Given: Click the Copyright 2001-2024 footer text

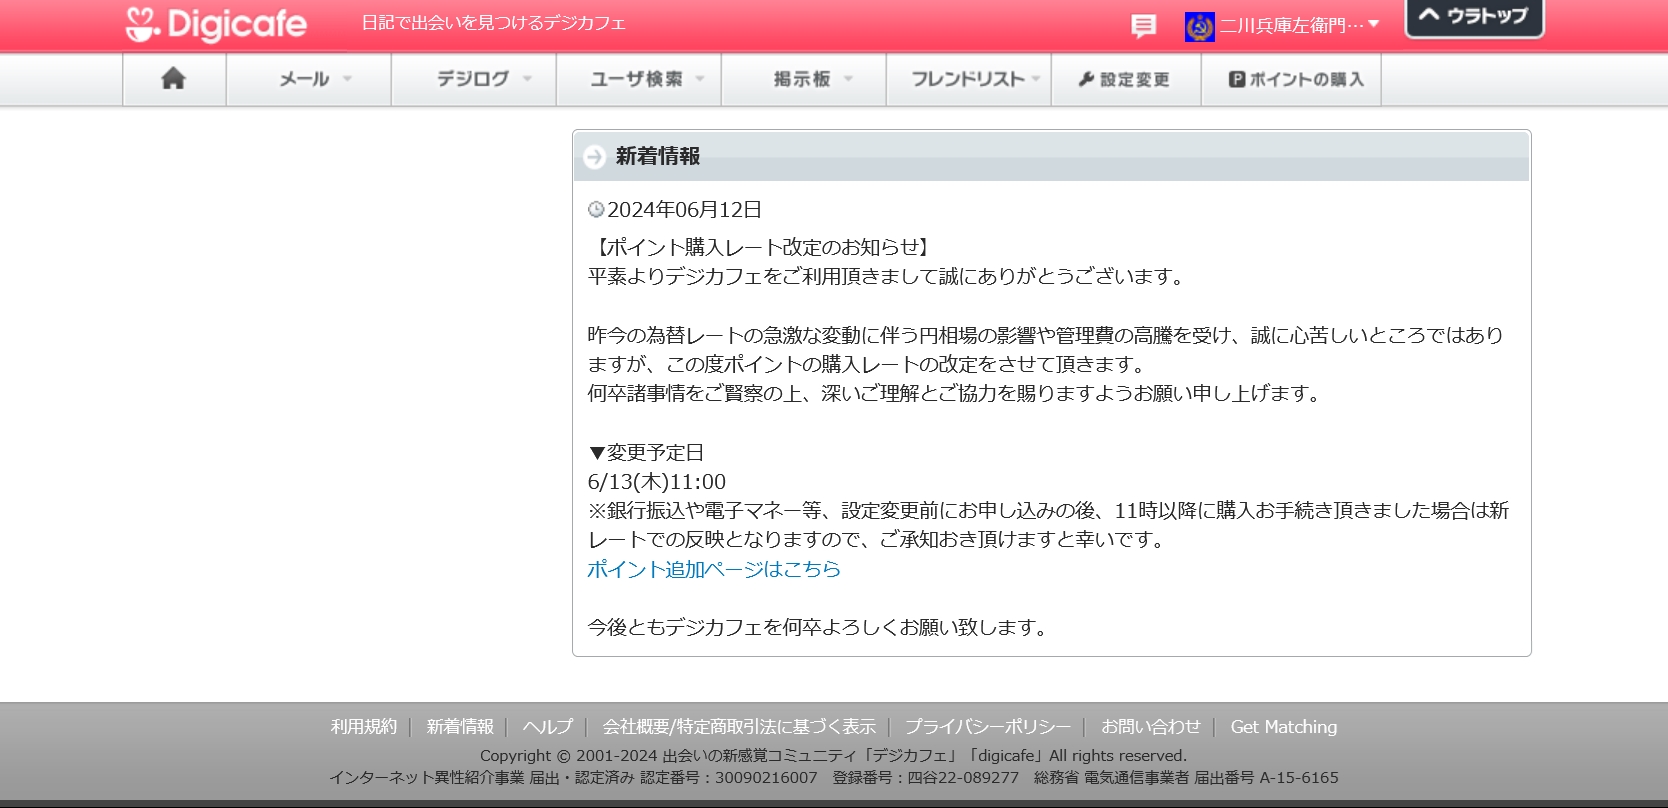Looking at the screenshot, I should click(833, 756).
